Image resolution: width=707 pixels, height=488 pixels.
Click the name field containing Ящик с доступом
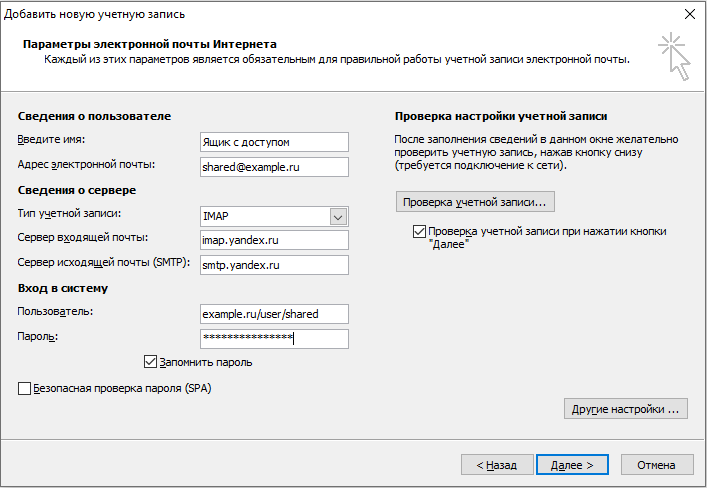click(x=273, y=142)
